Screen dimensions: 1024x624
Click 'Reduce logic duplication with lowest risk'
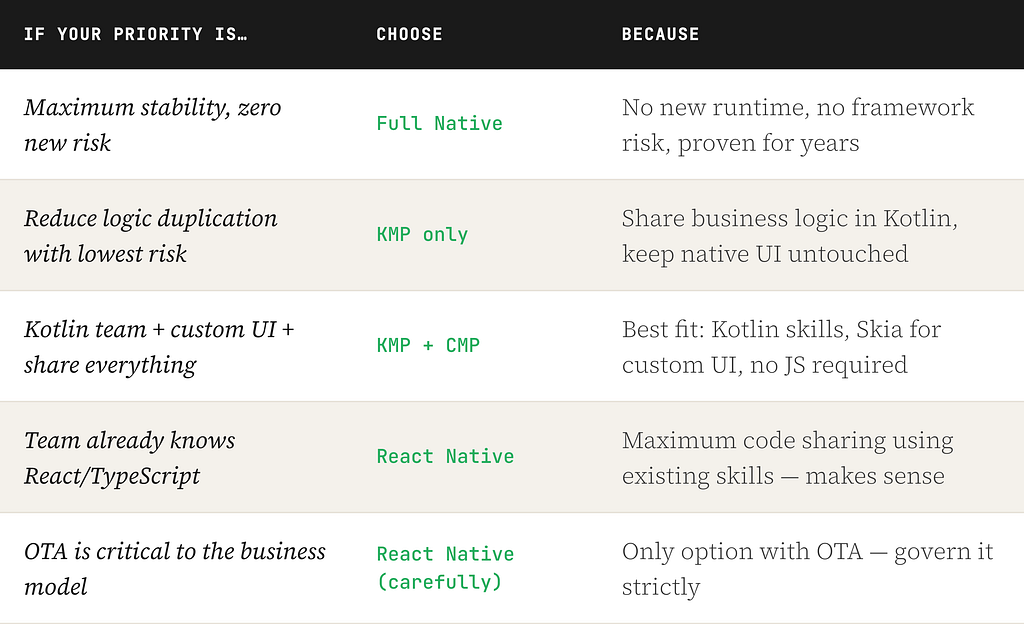click(151, 236)
